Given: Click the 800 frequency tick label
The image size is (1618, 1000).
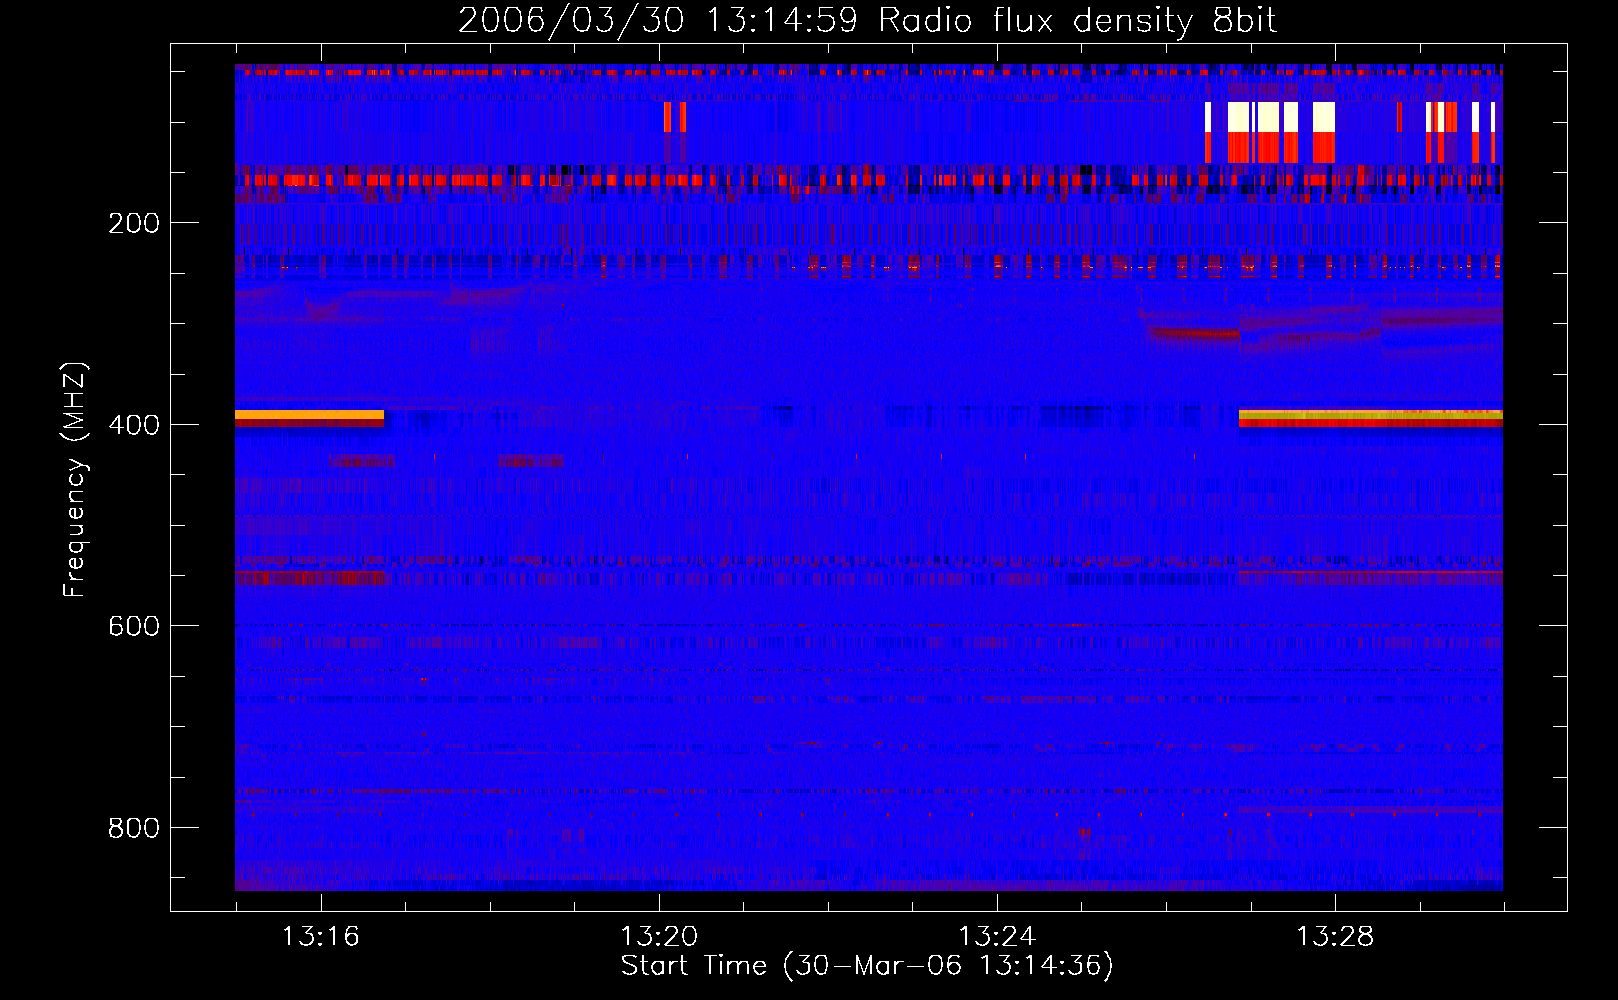Looking at the screenshot, I should pos(134,828).
